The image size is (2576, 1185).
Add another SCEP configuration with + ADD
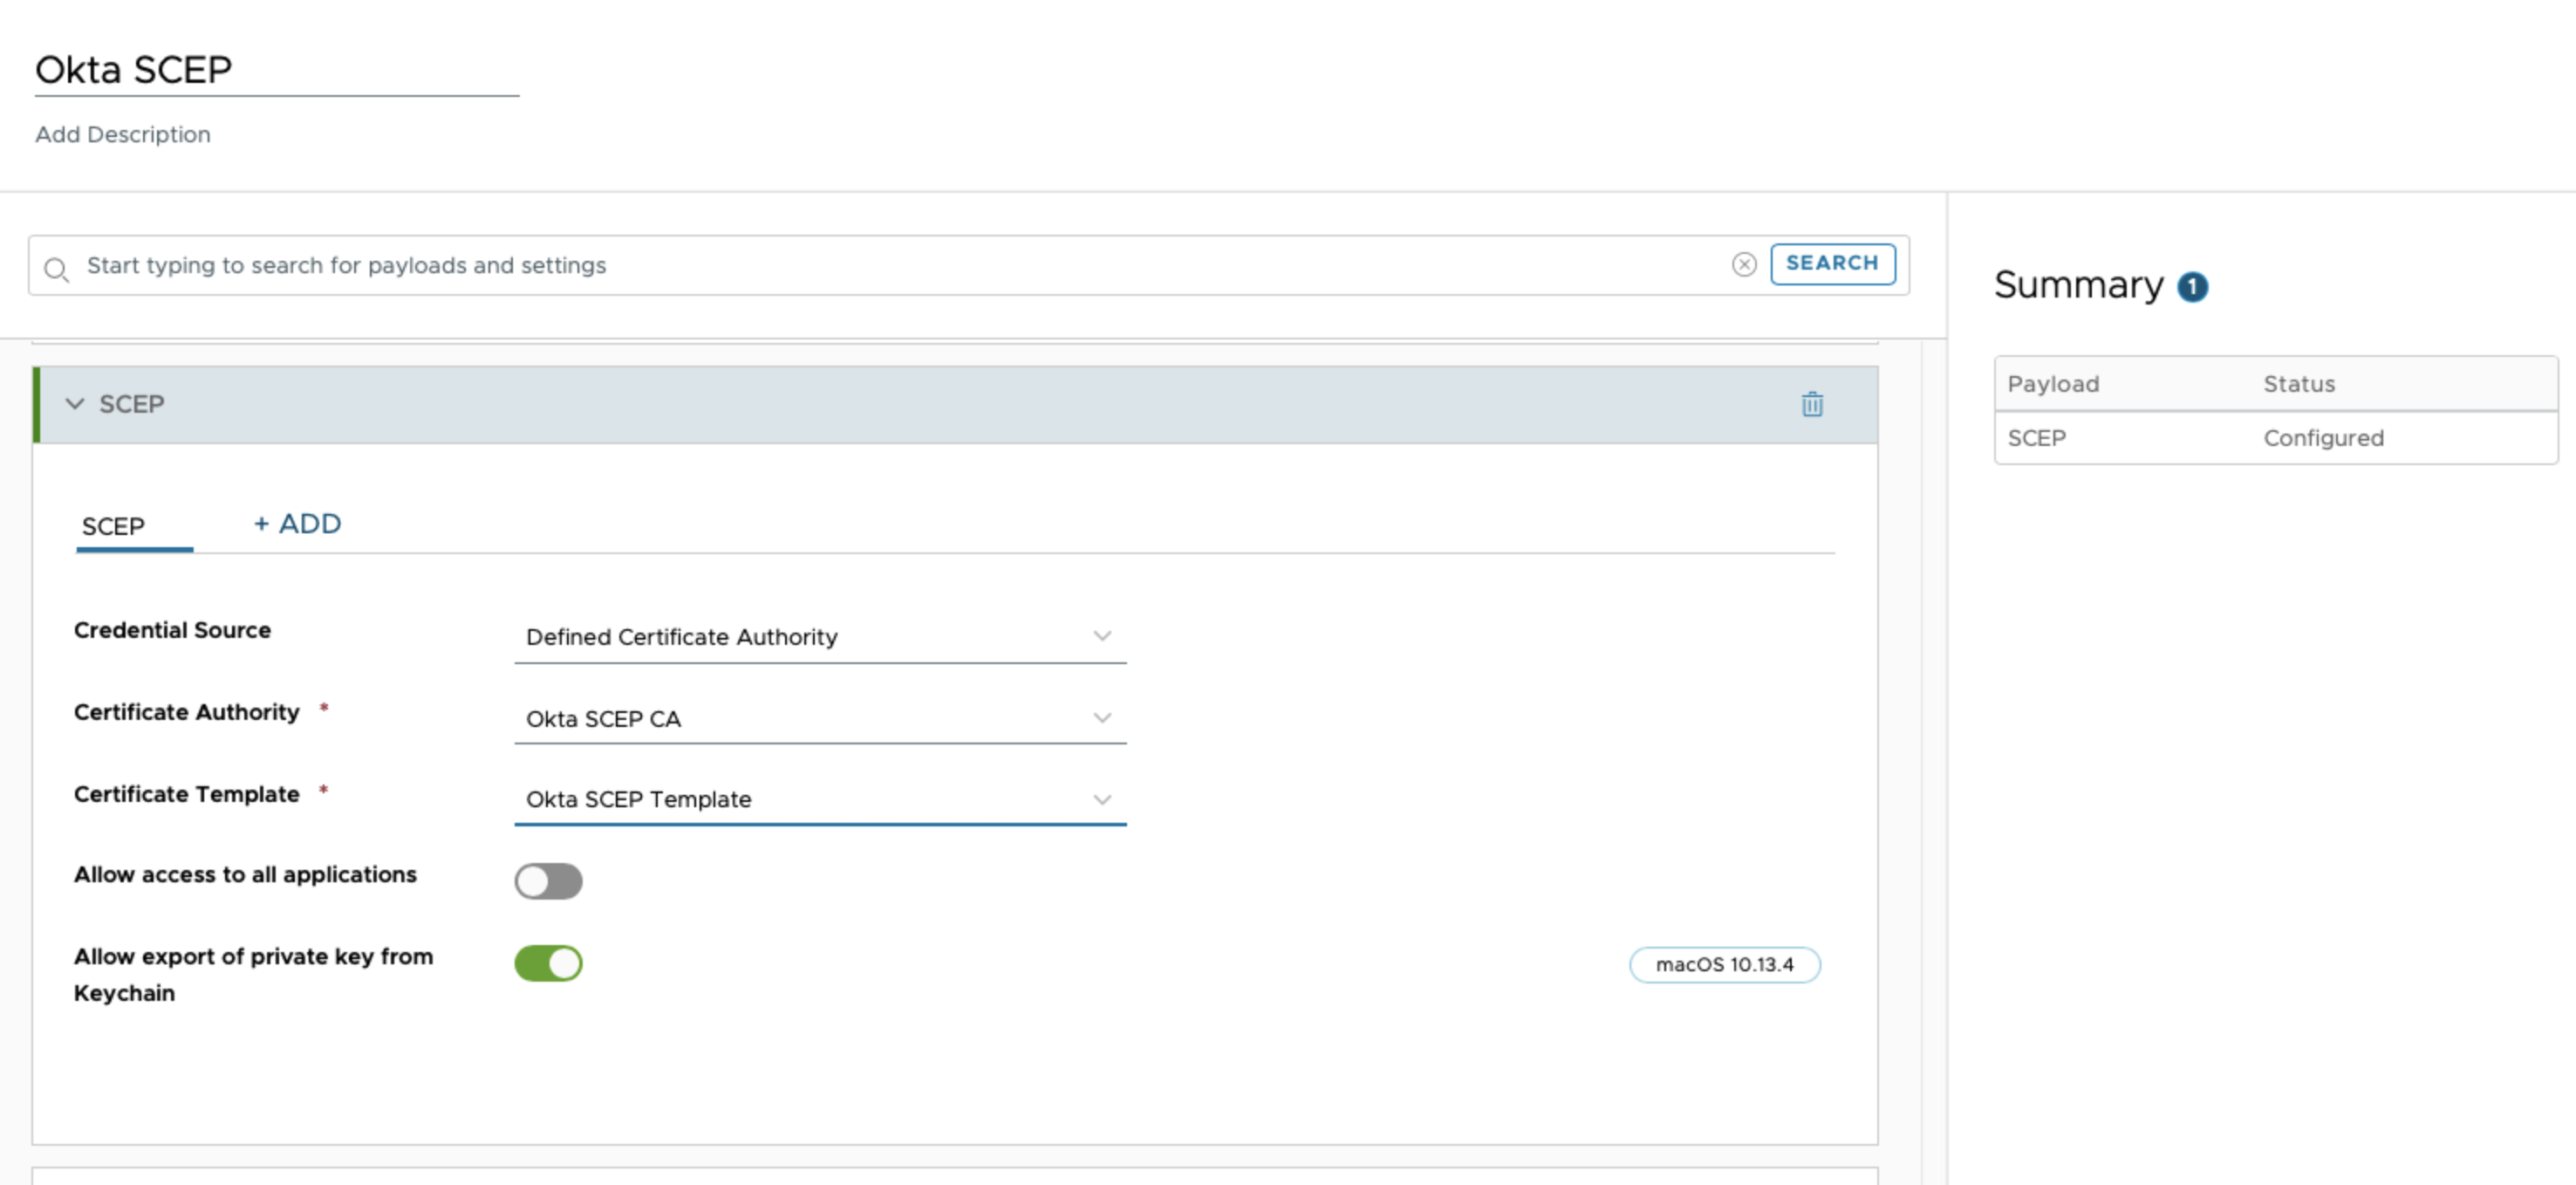[297, 524]
